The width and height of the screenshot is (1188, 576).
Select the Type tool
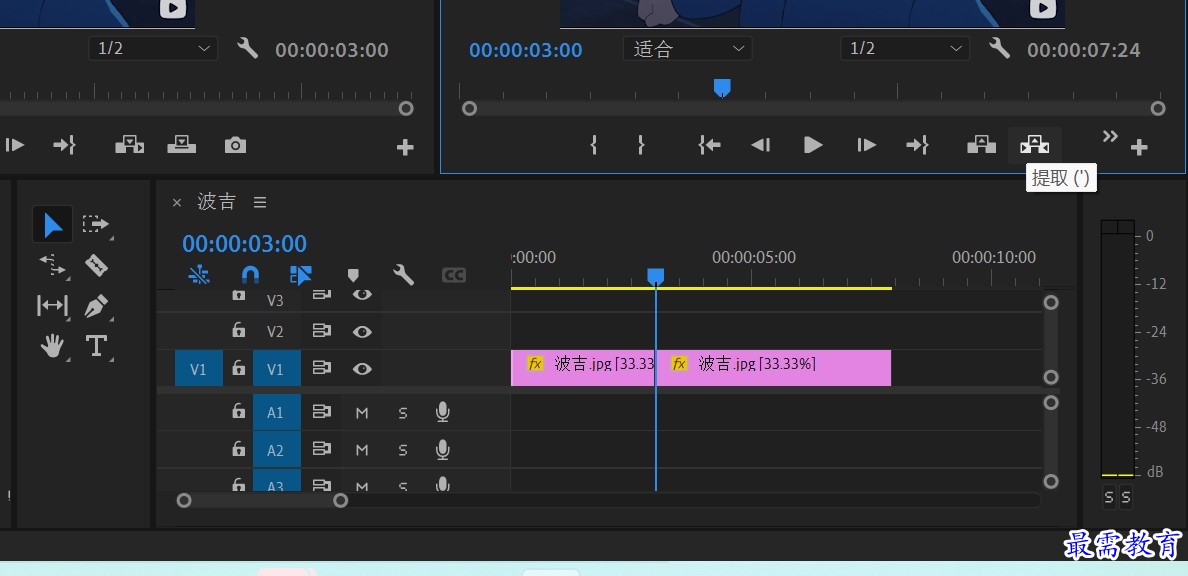click(x=96, y=346)
